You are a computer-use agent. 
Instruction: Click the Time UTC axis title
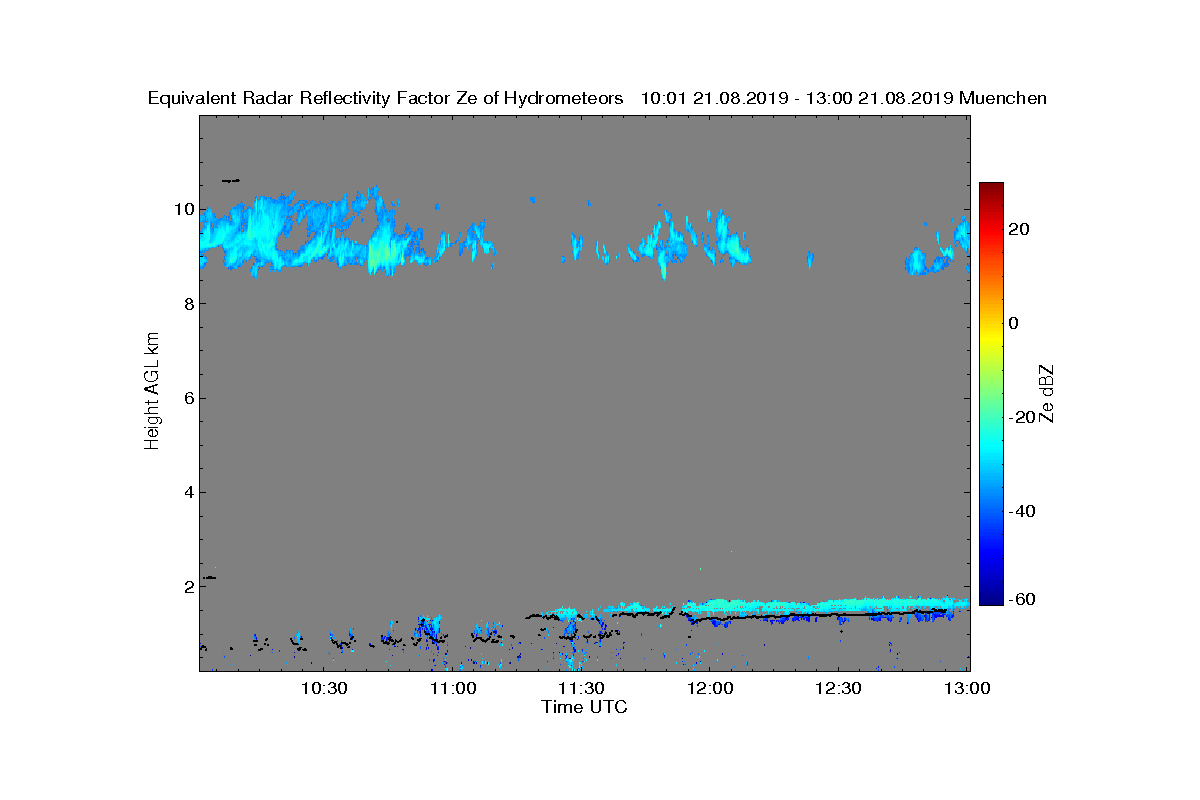click(584, 707)
